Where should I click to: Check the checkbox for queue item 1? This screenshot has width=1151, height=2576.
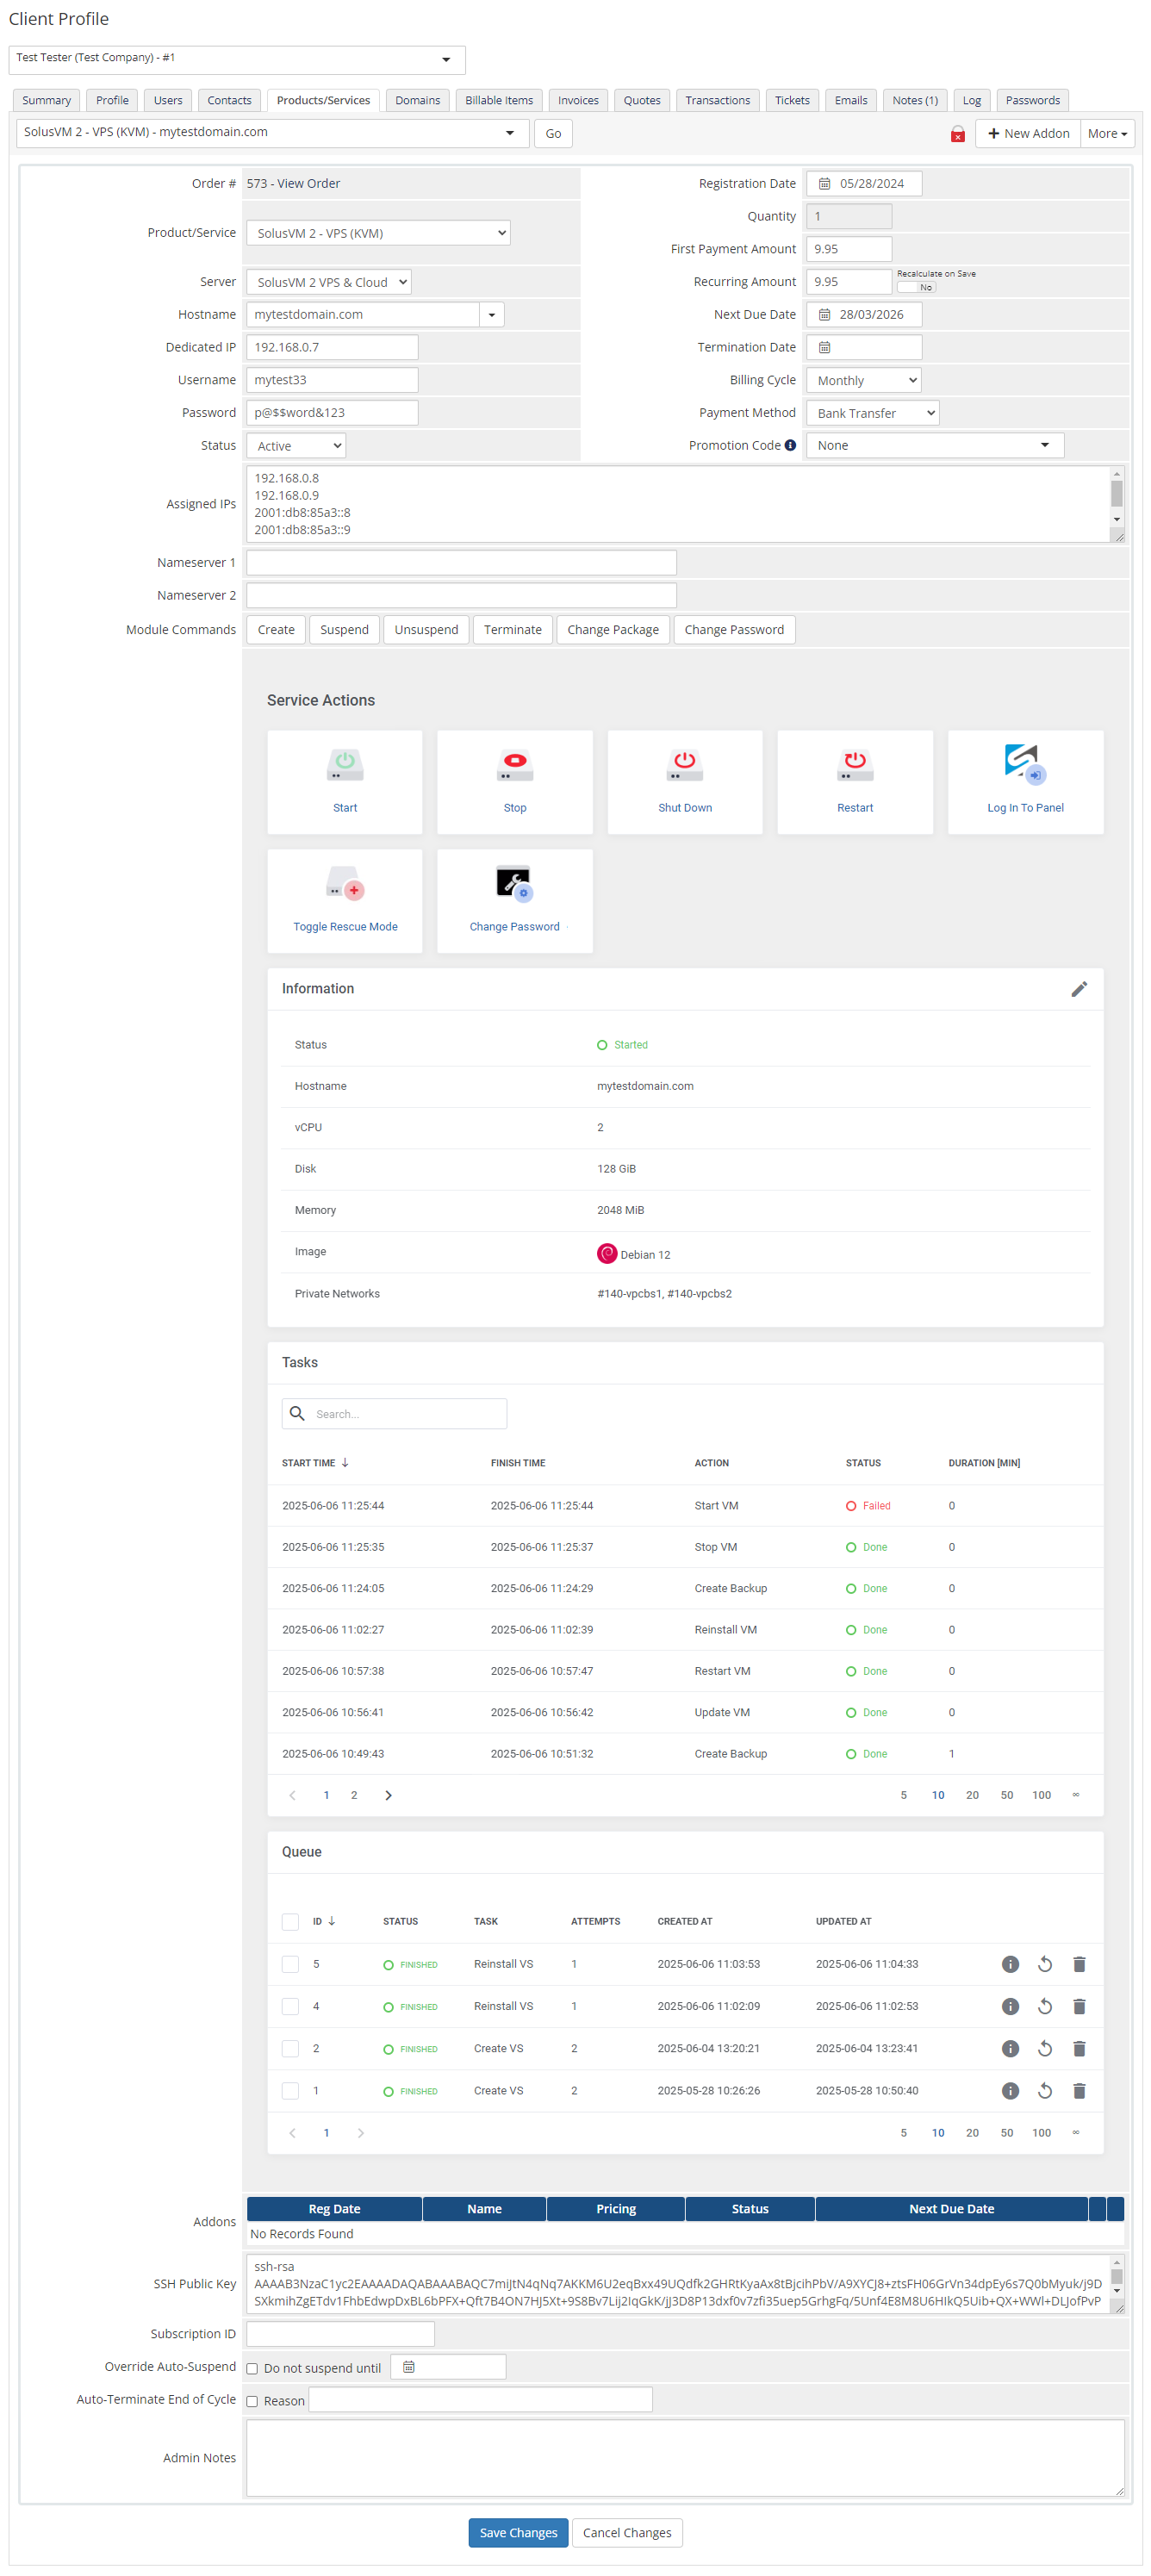290,2090
